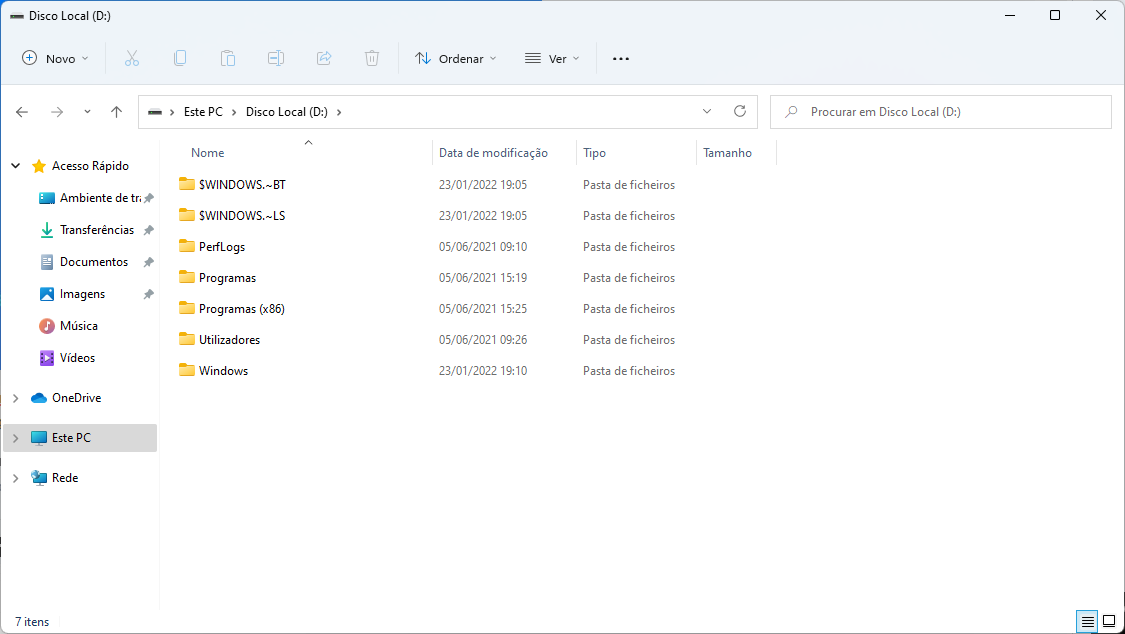Open Imagens in quick access
Screen dimensions: 1125x634
(83, 294)
